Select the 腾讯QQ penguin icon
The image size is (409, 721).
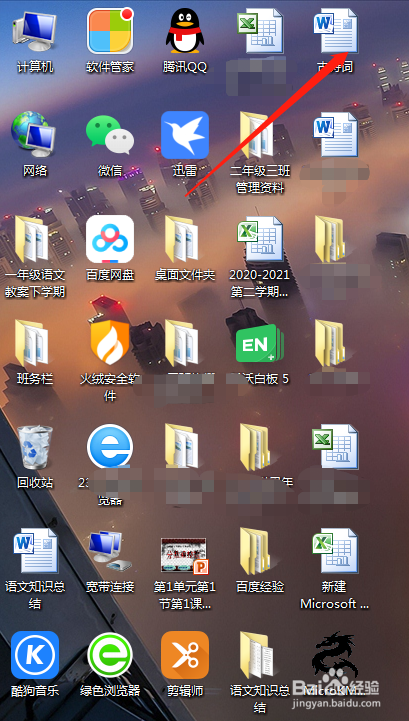coord(185,31)
